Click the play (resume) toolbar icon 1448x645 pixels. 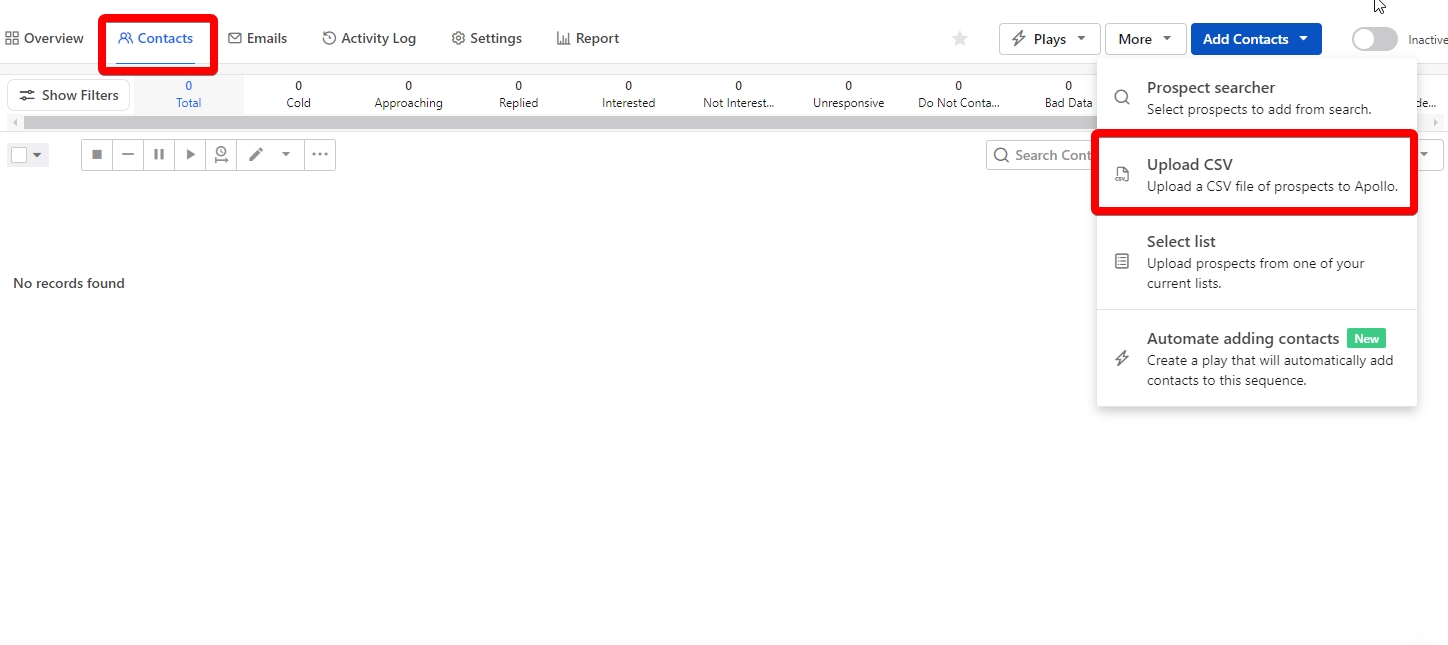click(x=190, y=155)
